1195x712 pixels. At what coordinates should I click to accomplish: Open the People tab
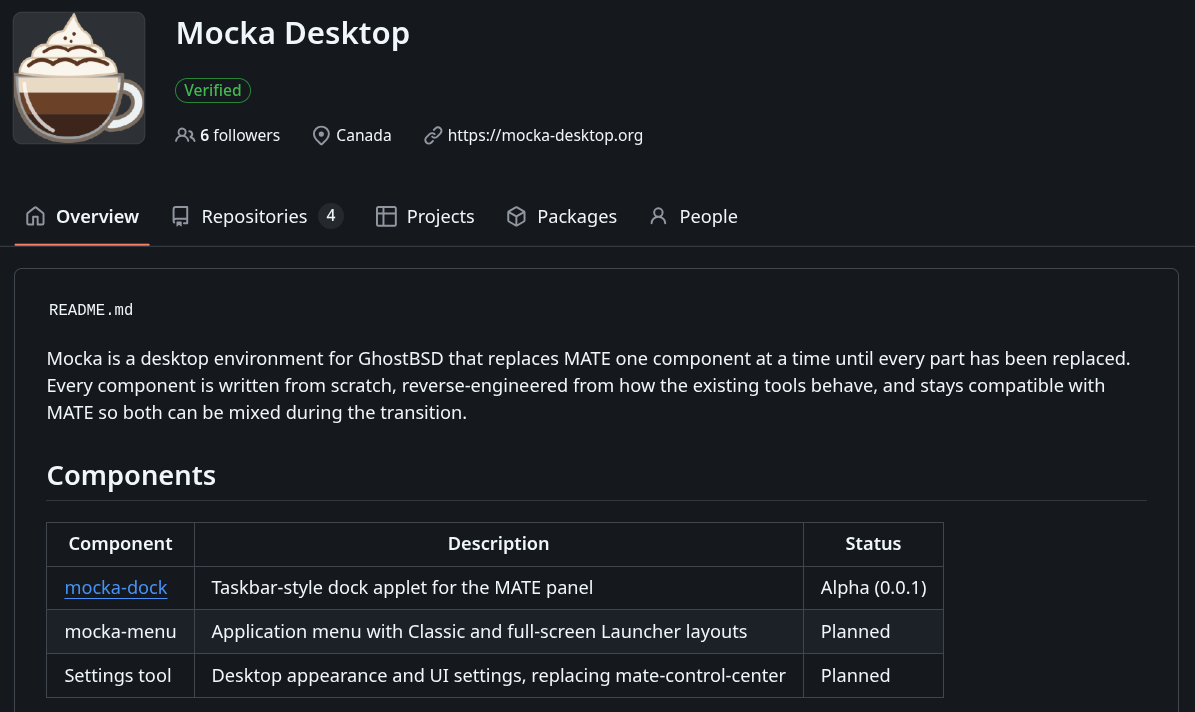tap(694, 216)
